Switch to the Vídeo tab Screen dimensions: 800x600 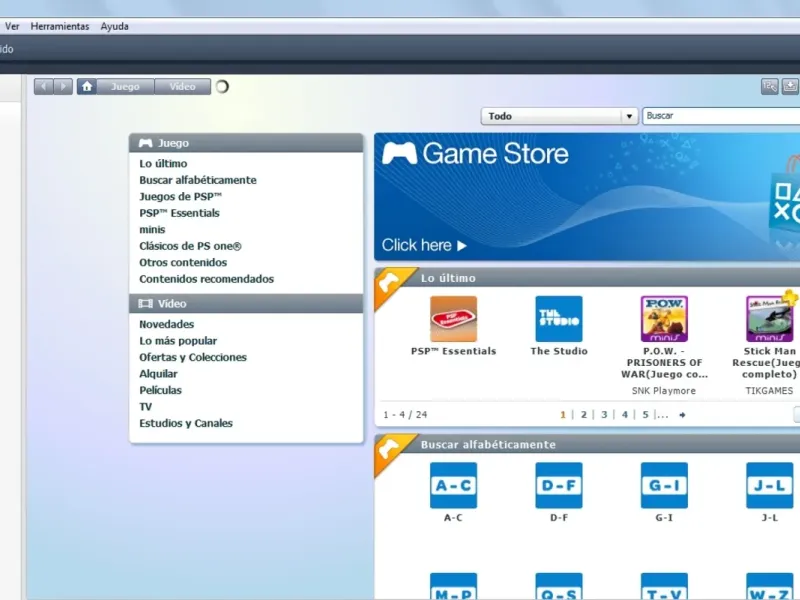[183, 87]
